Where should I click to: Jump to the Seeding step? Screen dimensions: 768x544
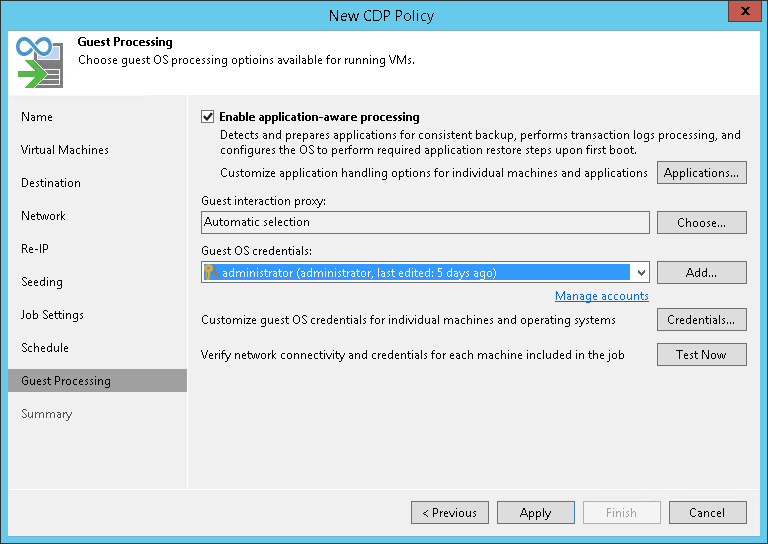tap(42, 282)
